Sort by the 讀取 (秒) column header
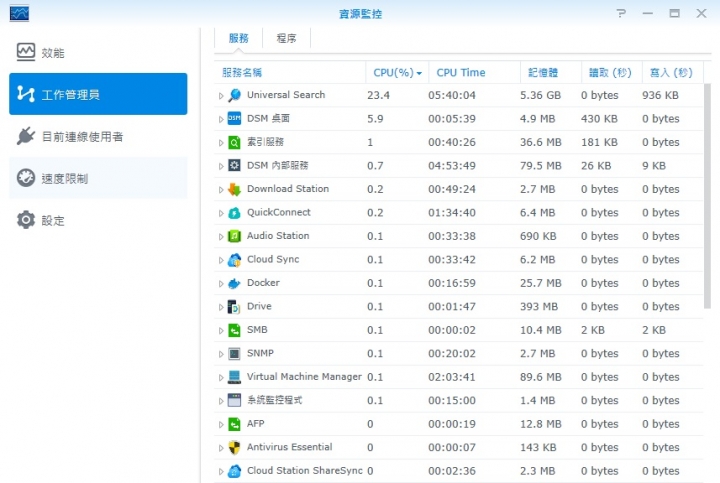The image size is (720, 483). click(x=612, y=73)
